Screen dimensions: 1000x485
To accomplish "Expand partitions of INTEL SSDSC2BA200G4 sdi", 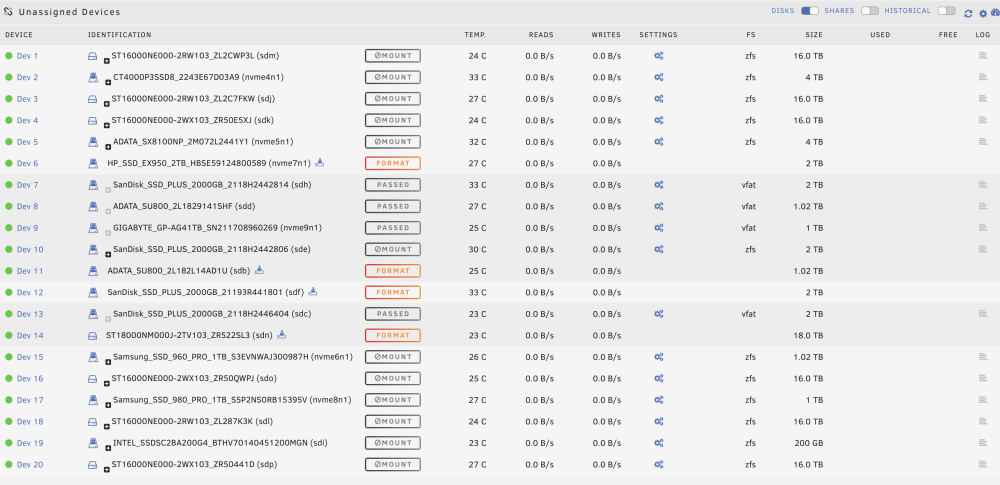I will (x=108, y=447).
